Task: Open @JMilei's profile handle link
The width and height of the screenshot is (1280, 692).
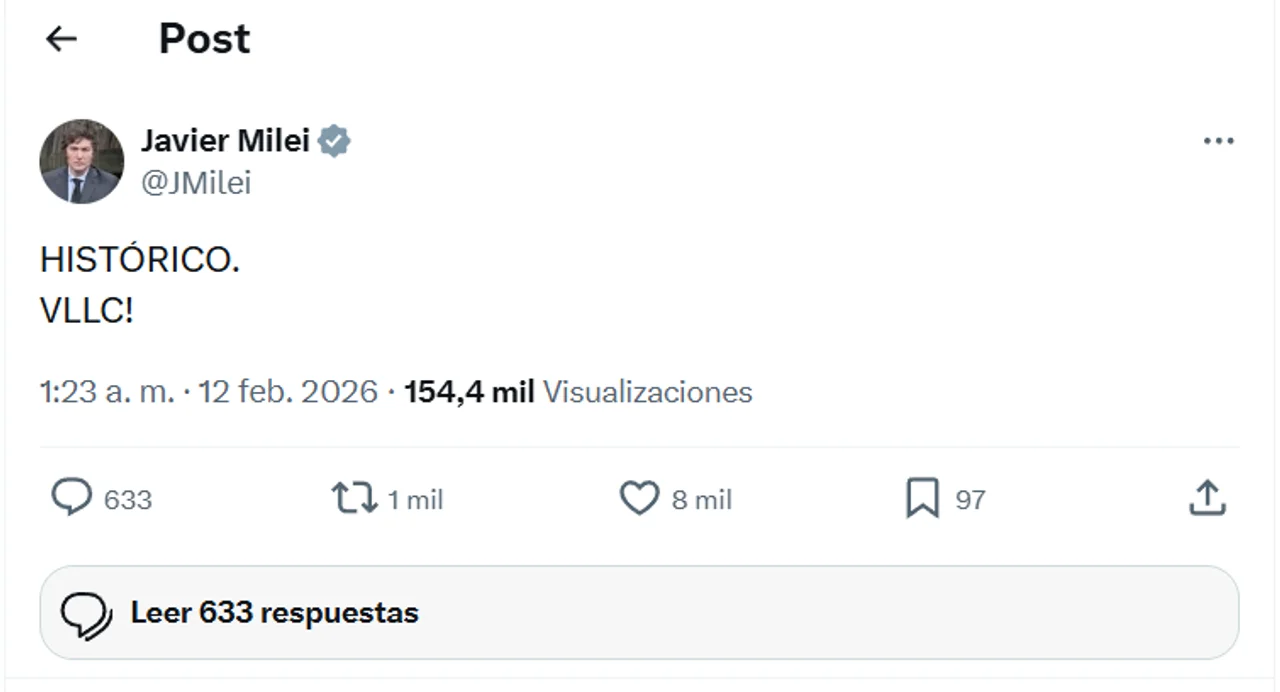Action: (196, 183)
